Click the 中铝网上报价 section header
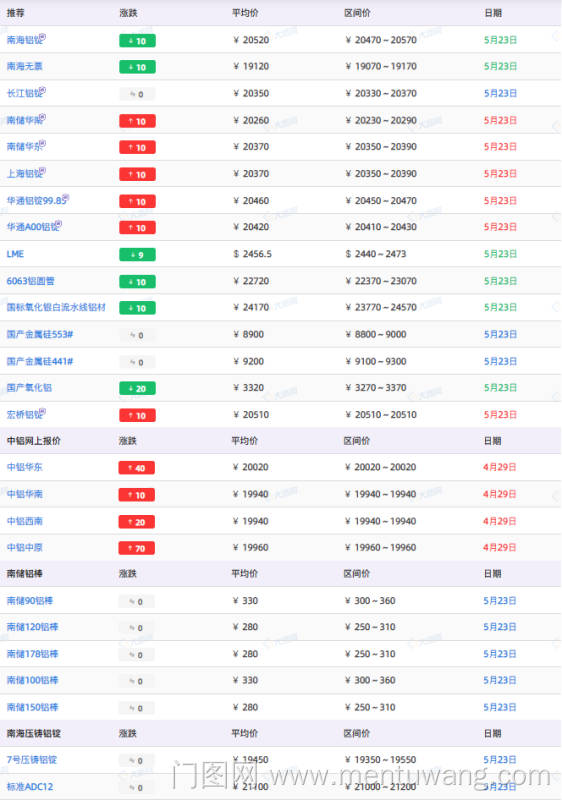Screen dimensions: 562x800 point(34,441)
